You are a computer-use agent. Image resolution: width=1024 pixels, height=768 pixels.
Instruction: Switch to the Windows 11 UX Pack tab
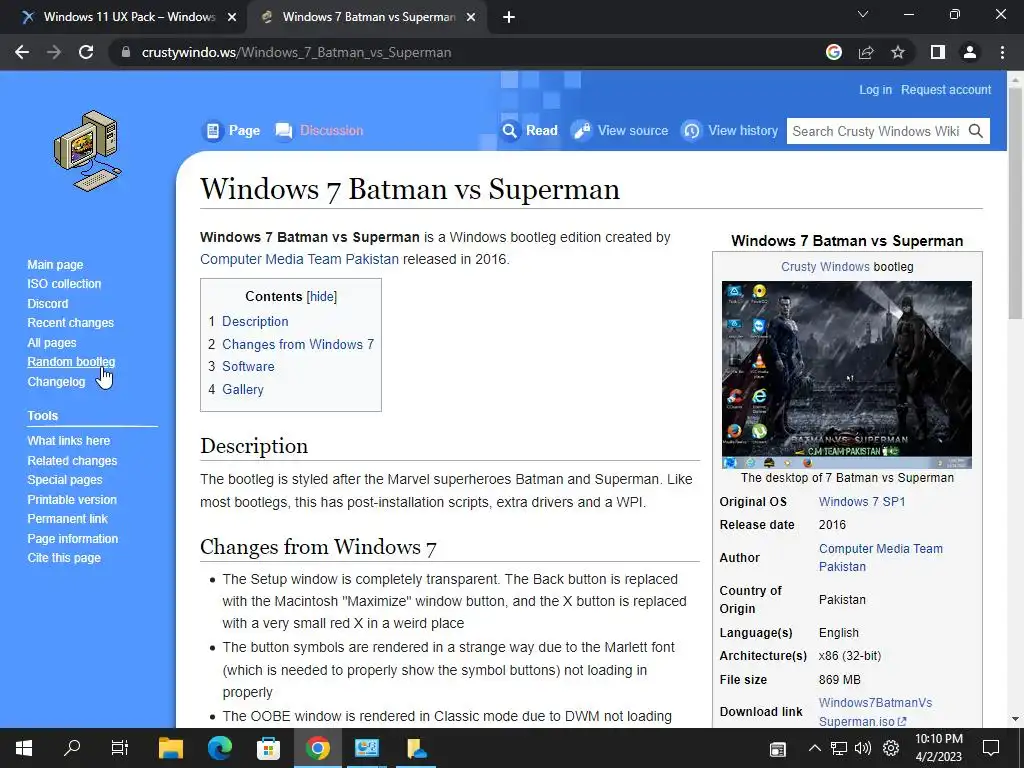(129, 17)
